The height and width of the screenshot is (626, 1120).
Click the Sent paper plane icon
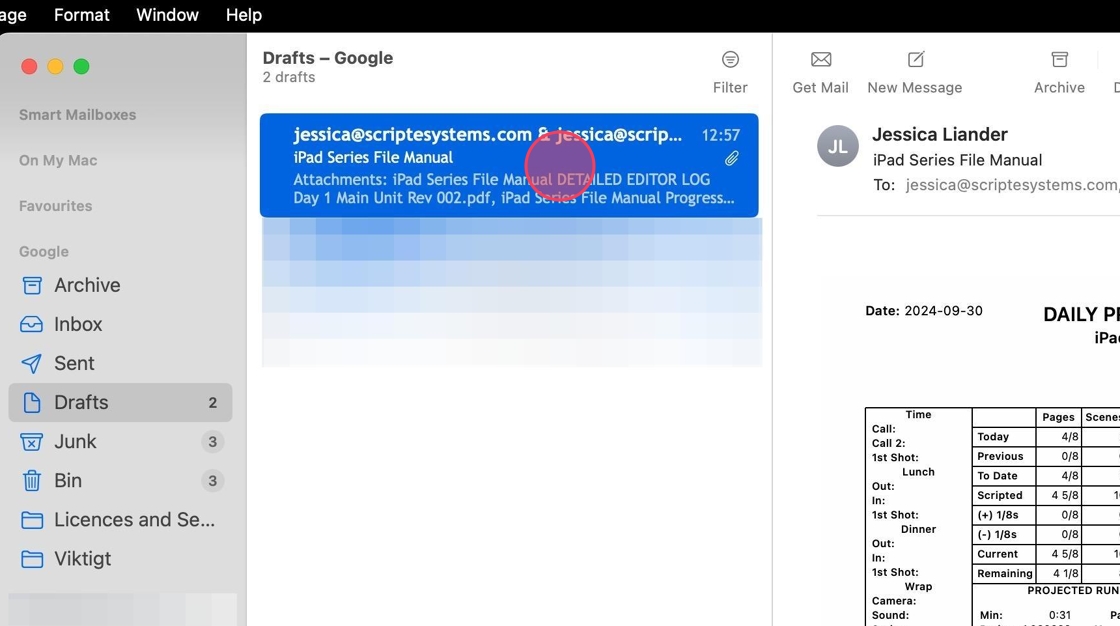pos(31,363)
